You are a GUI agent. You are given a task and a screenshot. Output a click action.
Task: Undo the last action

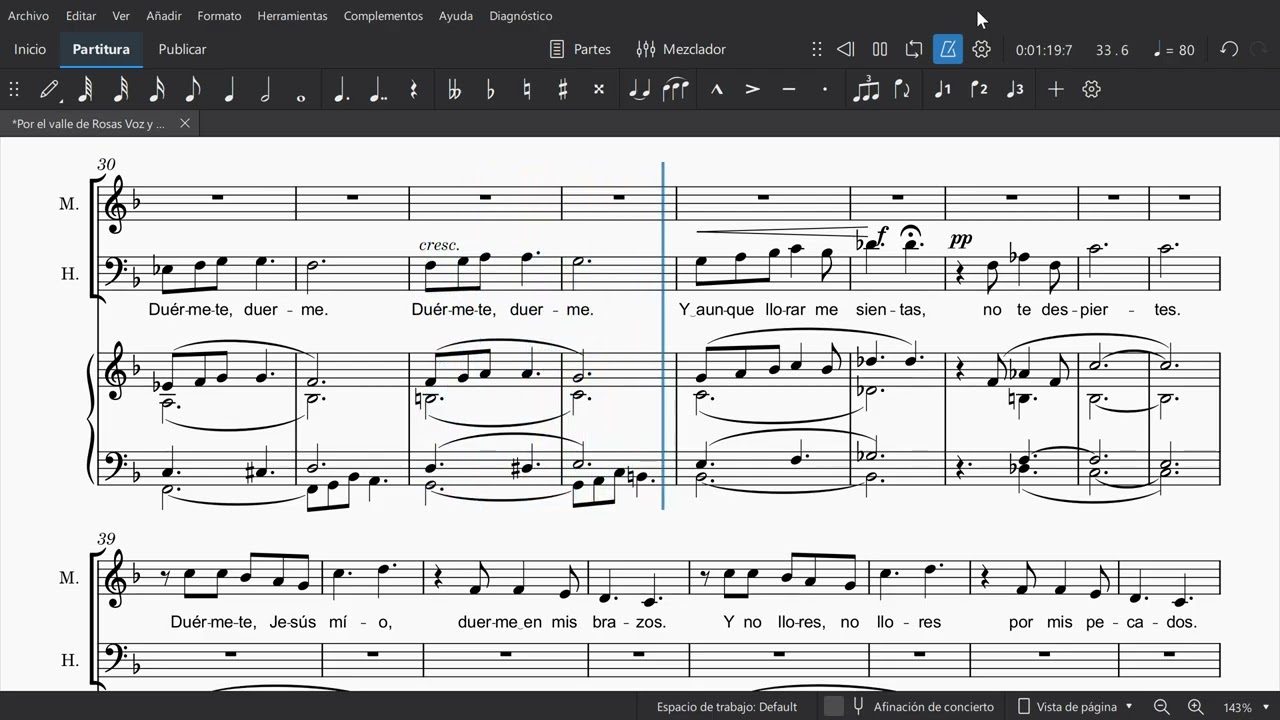point(1229,49)
